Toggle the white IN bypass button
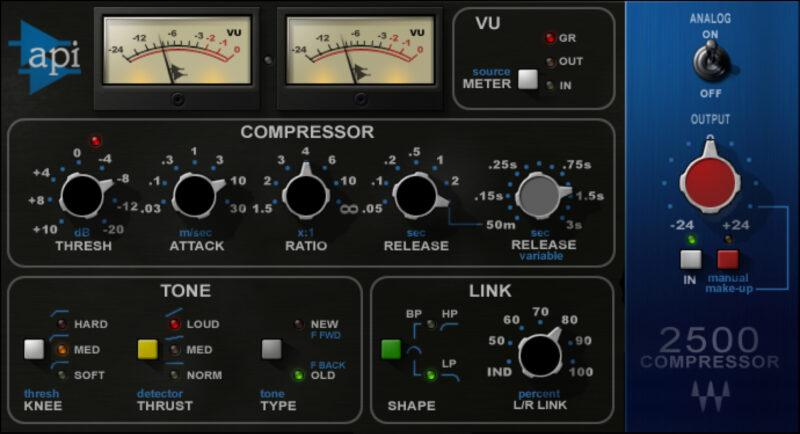This screenshot has height=434, width=800. (689, 261)
